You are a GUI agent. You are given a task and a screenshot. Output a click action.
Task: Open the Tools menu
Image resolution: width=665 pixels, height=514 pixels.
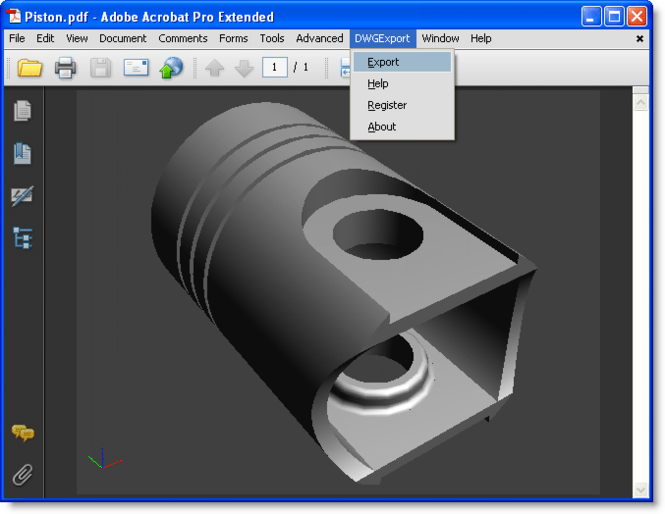click(x=272, y=38)
